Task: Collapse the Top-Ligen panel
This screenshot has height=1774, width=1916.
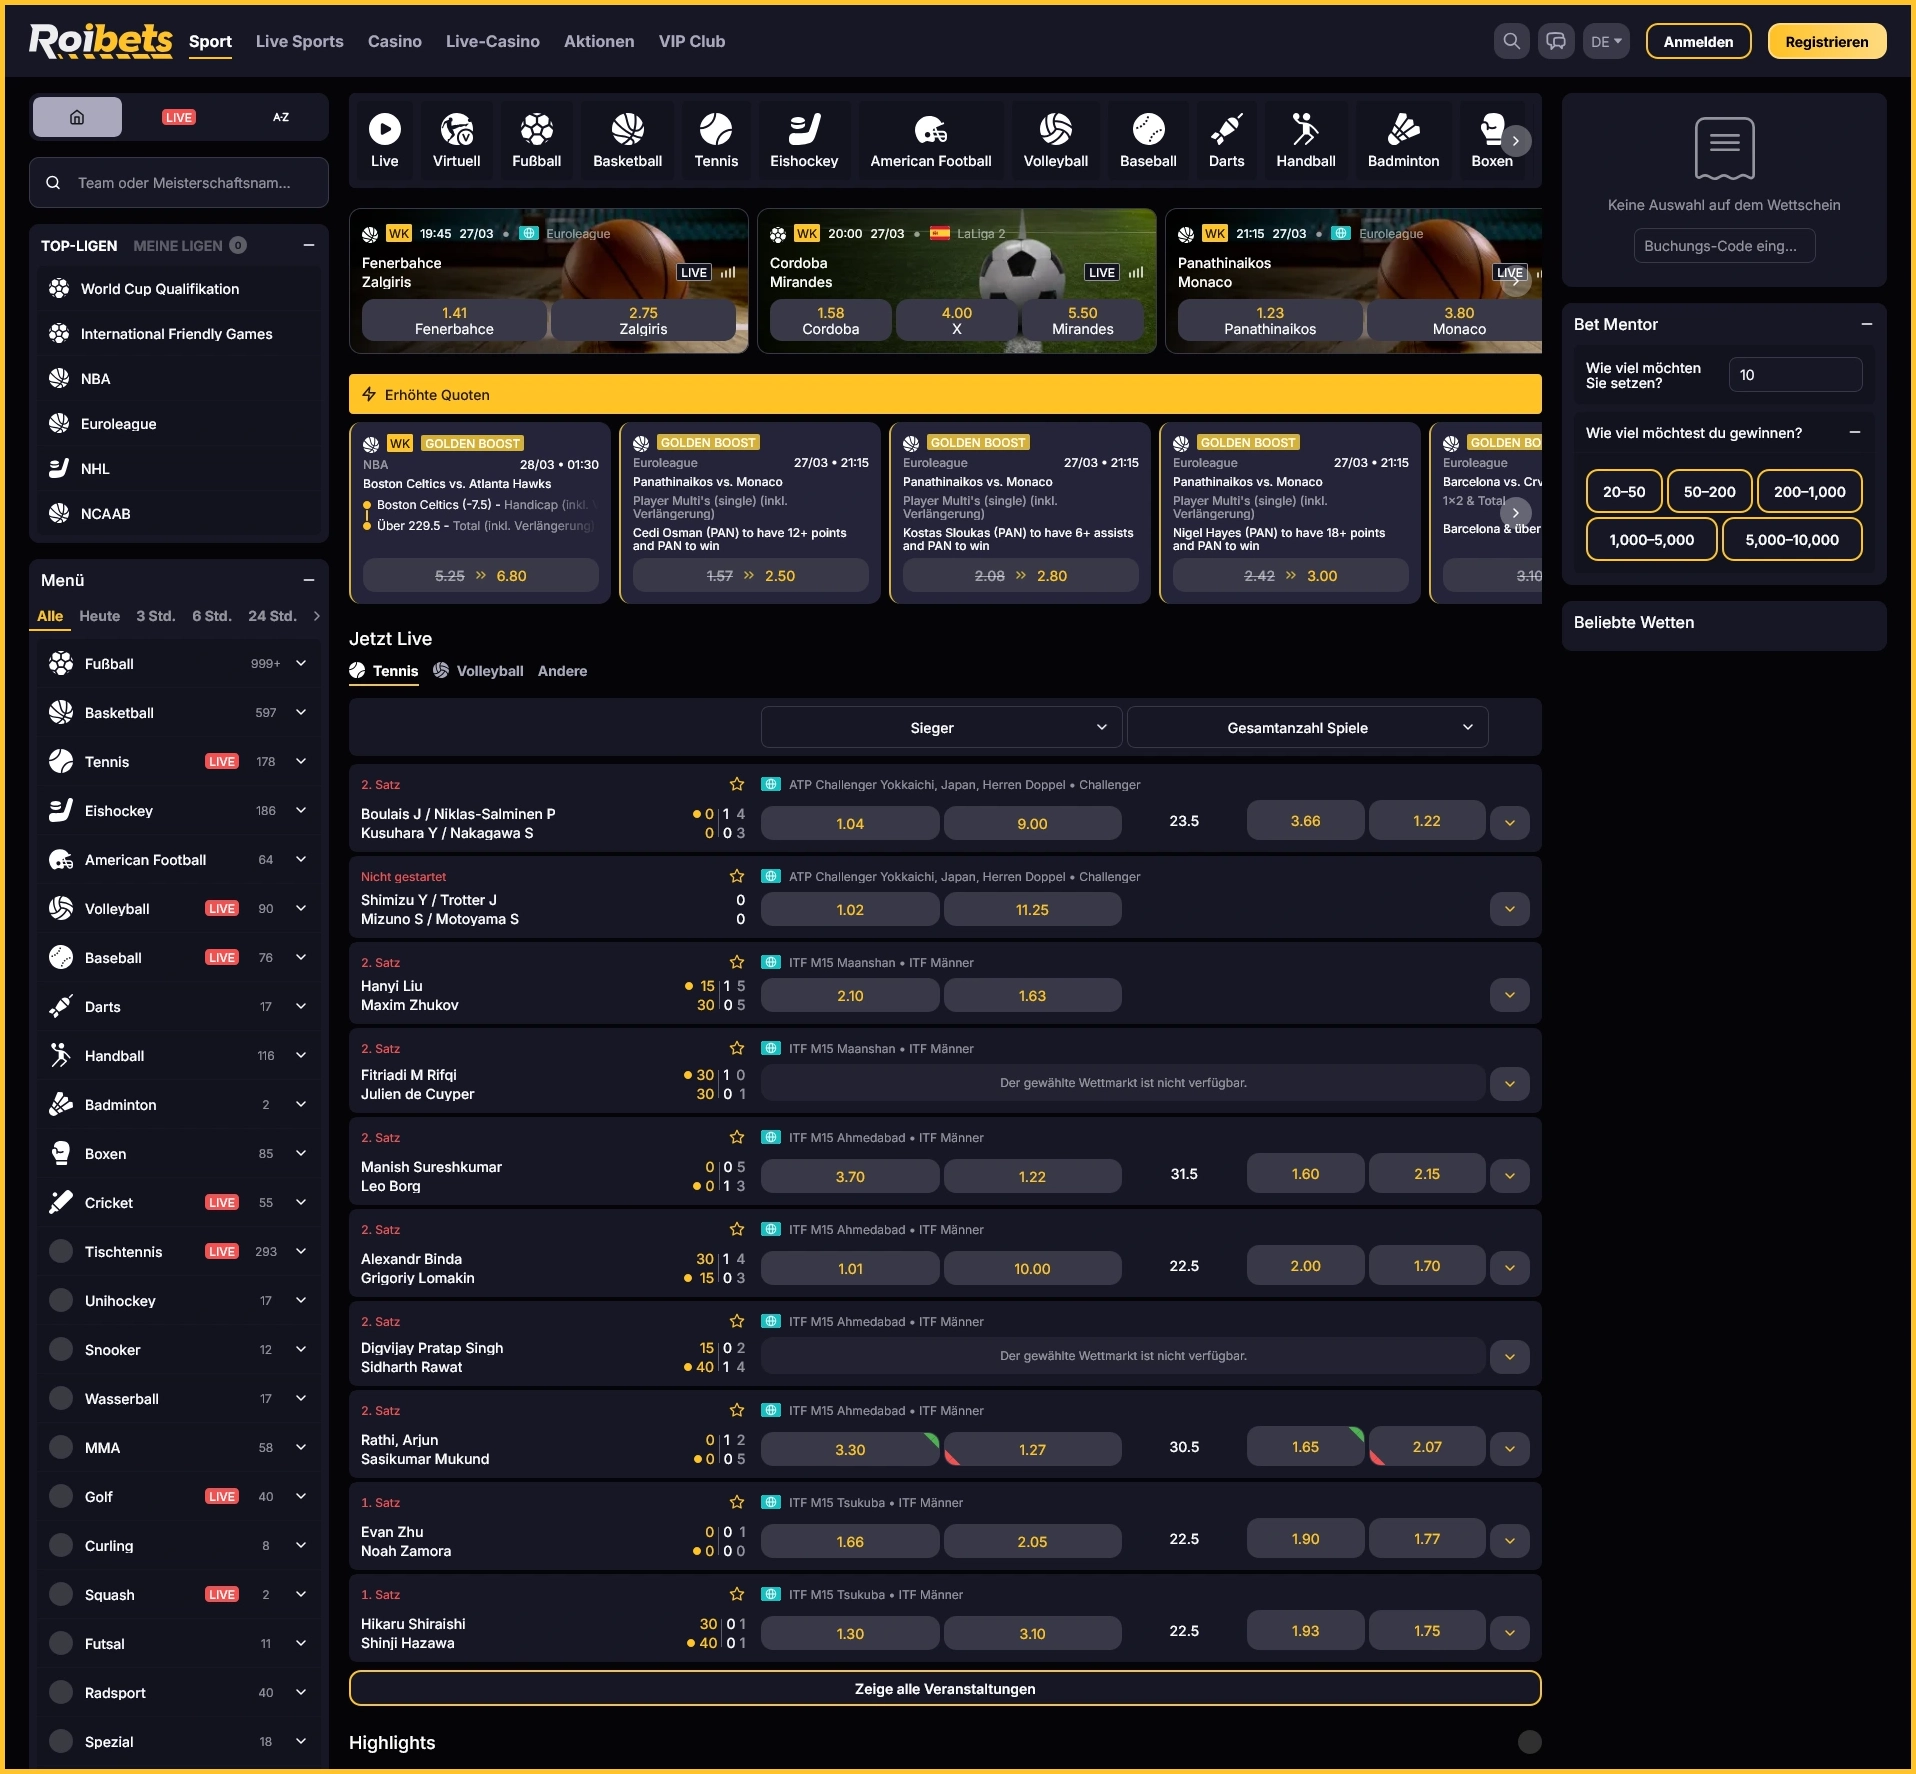Action: click(309, 245)
